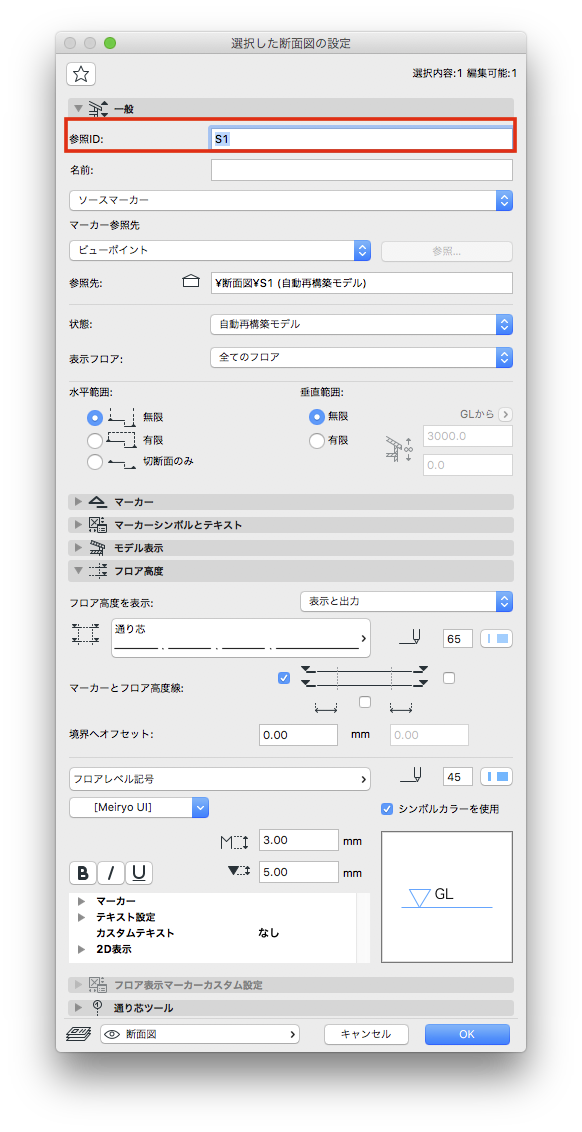Expand the テキスト設定 tree item
This screenshot has width=582, height=1132.
[x=82, y=917]
